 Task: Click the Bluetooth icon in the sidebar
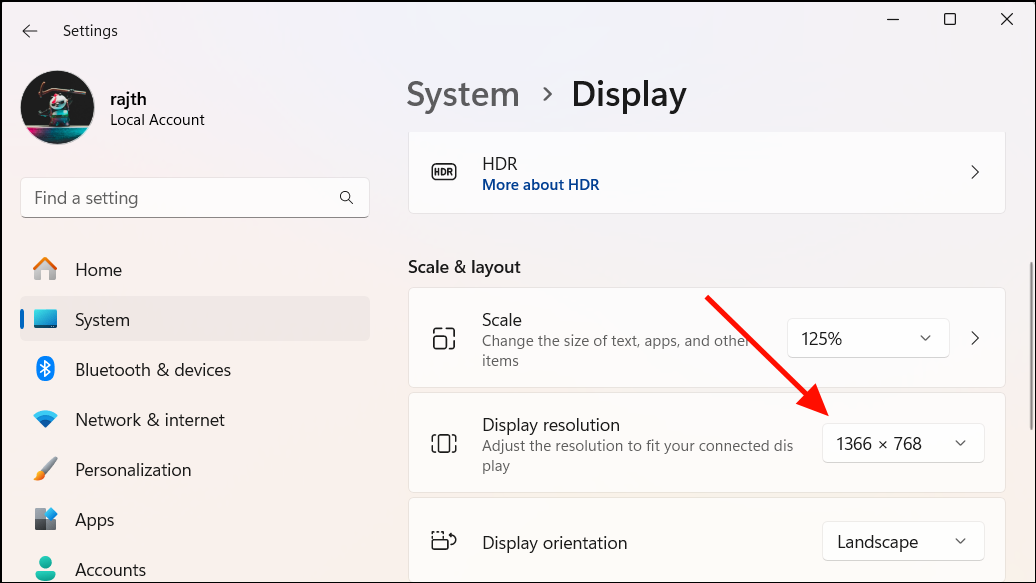point(45,369)
